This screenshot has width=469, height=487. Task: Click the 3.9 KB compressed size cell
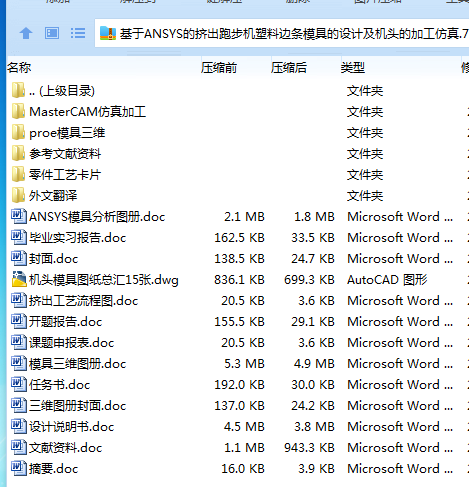pyautogui.click(x=316, y=469)
